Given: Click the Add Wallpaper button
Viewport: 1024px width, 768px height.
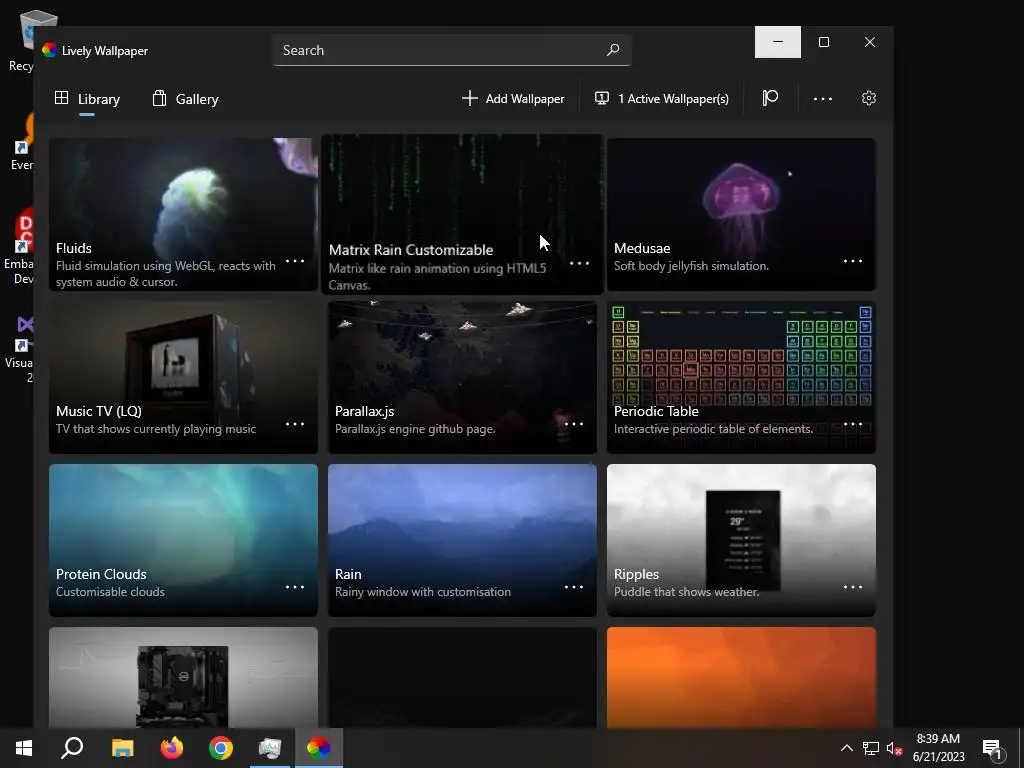Looking at the screenshot, I should (513, 99).
